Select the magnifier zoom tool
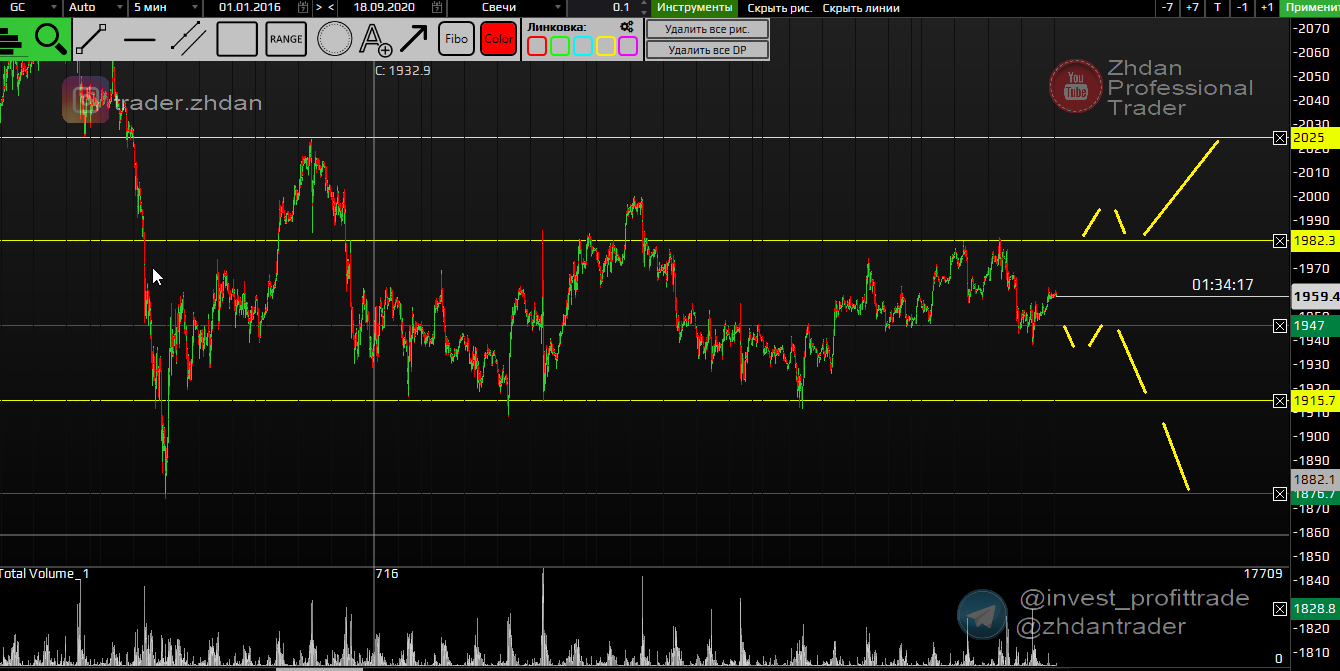The image size is (1340, 671). 49,39
